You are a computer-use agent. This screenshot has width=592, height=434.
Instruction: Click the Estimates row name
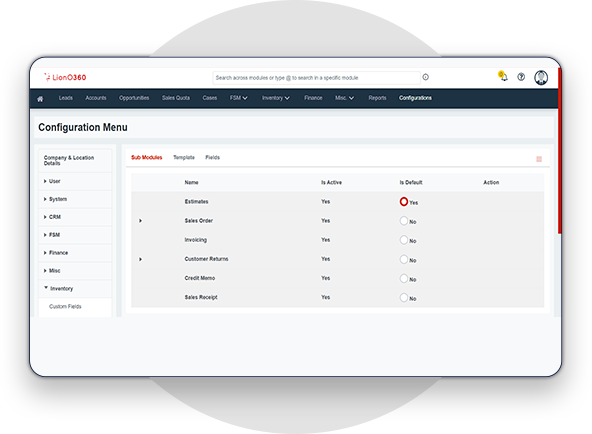[196, 202]
